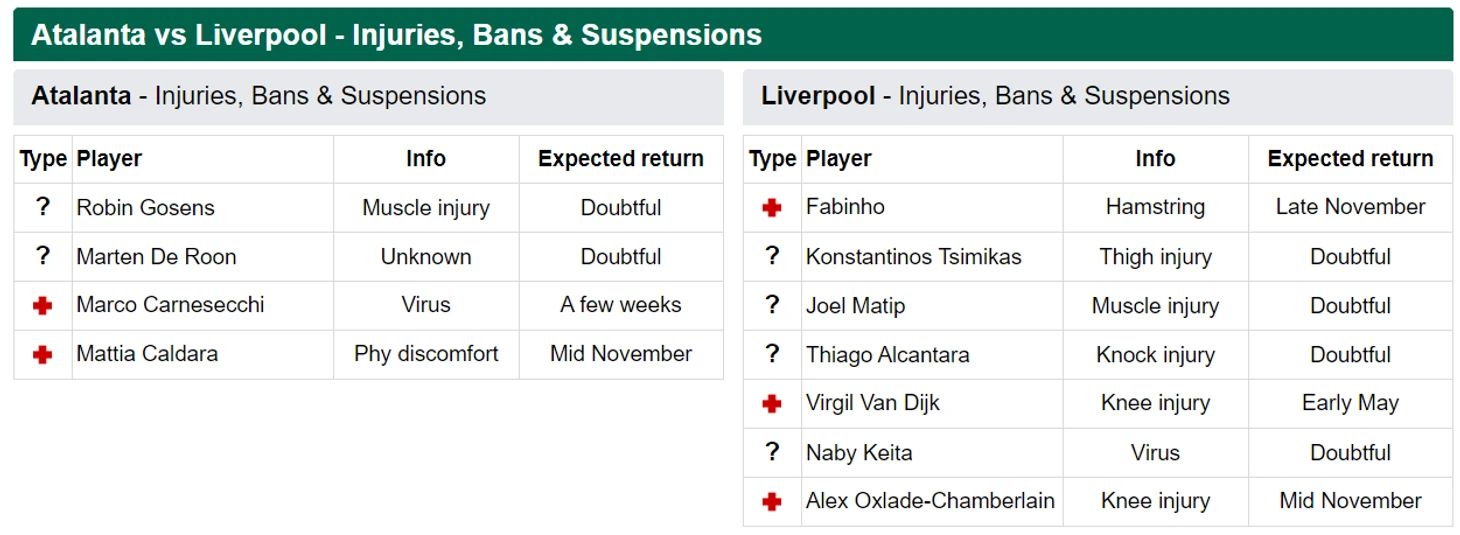The width and height of the screenshot is (1460, 535).
Task: Click the question mark beside Thiago Alcantara
Action: pyautogui.click(x=772, y=354)
